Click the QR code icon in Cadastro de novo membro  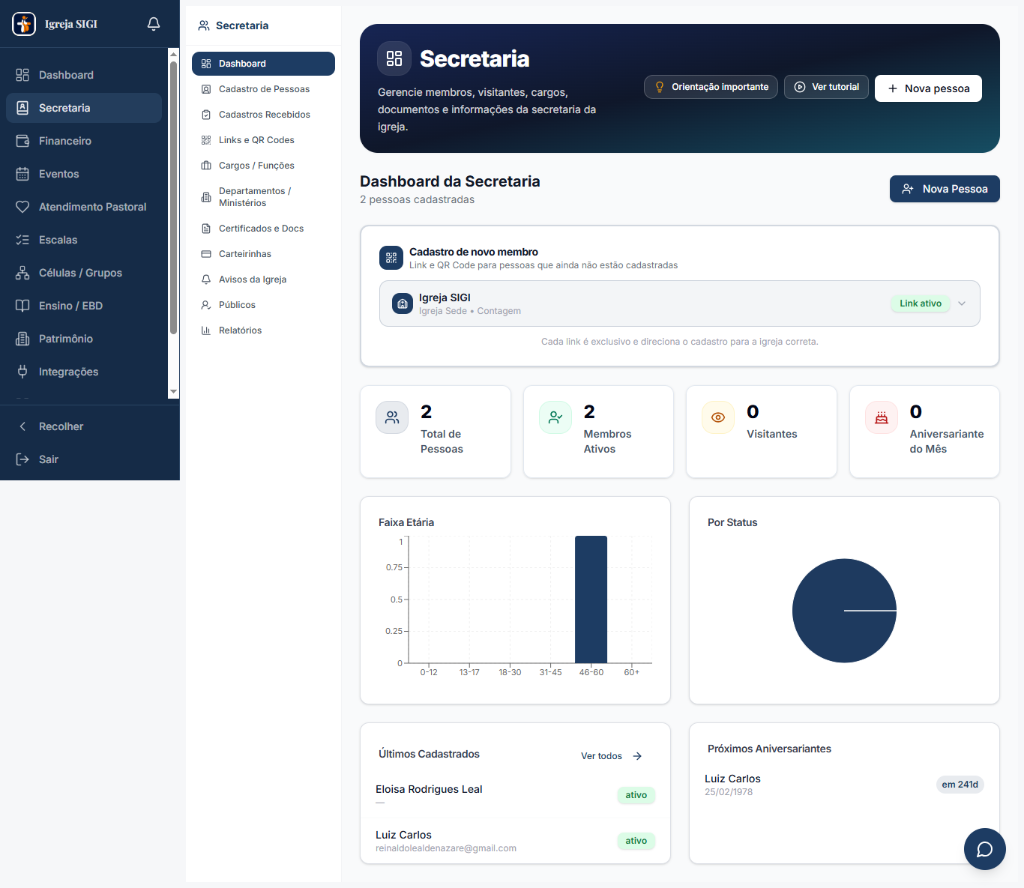tap(391, 258)
